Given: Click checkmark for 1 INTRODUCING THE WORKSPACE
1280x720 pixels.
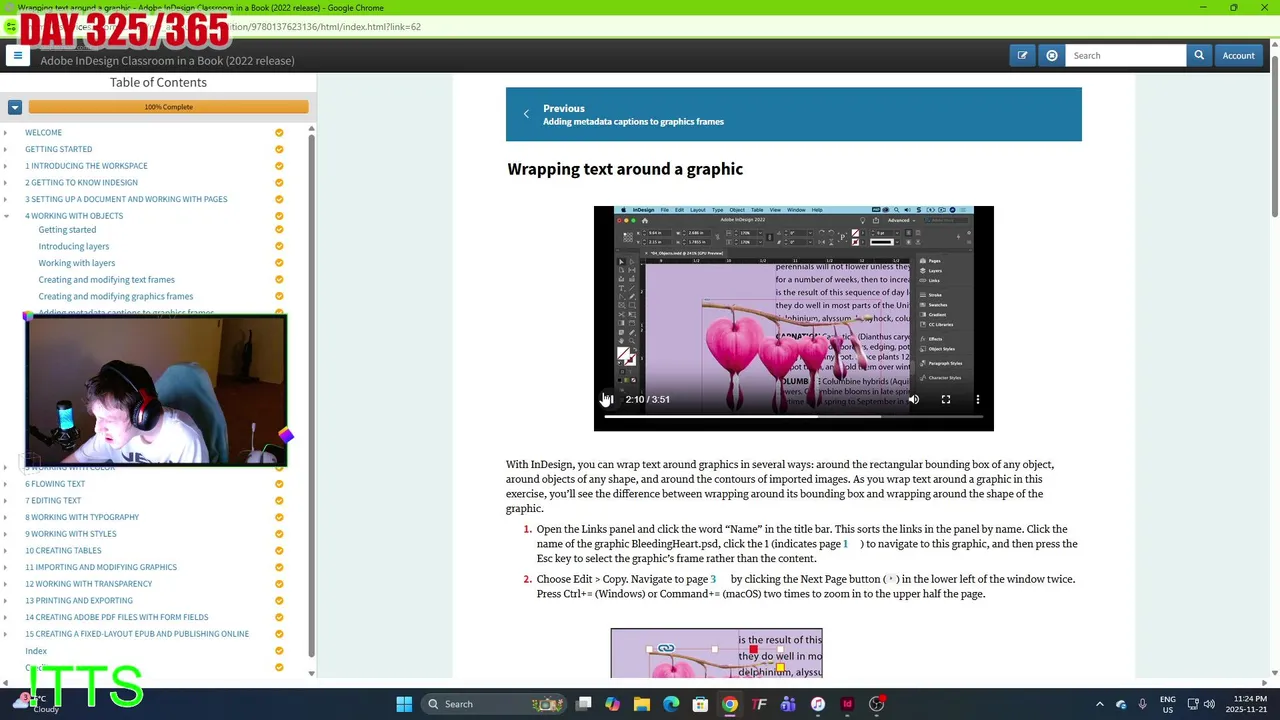Looking at the screenshot, I should [x=279, y=166].
